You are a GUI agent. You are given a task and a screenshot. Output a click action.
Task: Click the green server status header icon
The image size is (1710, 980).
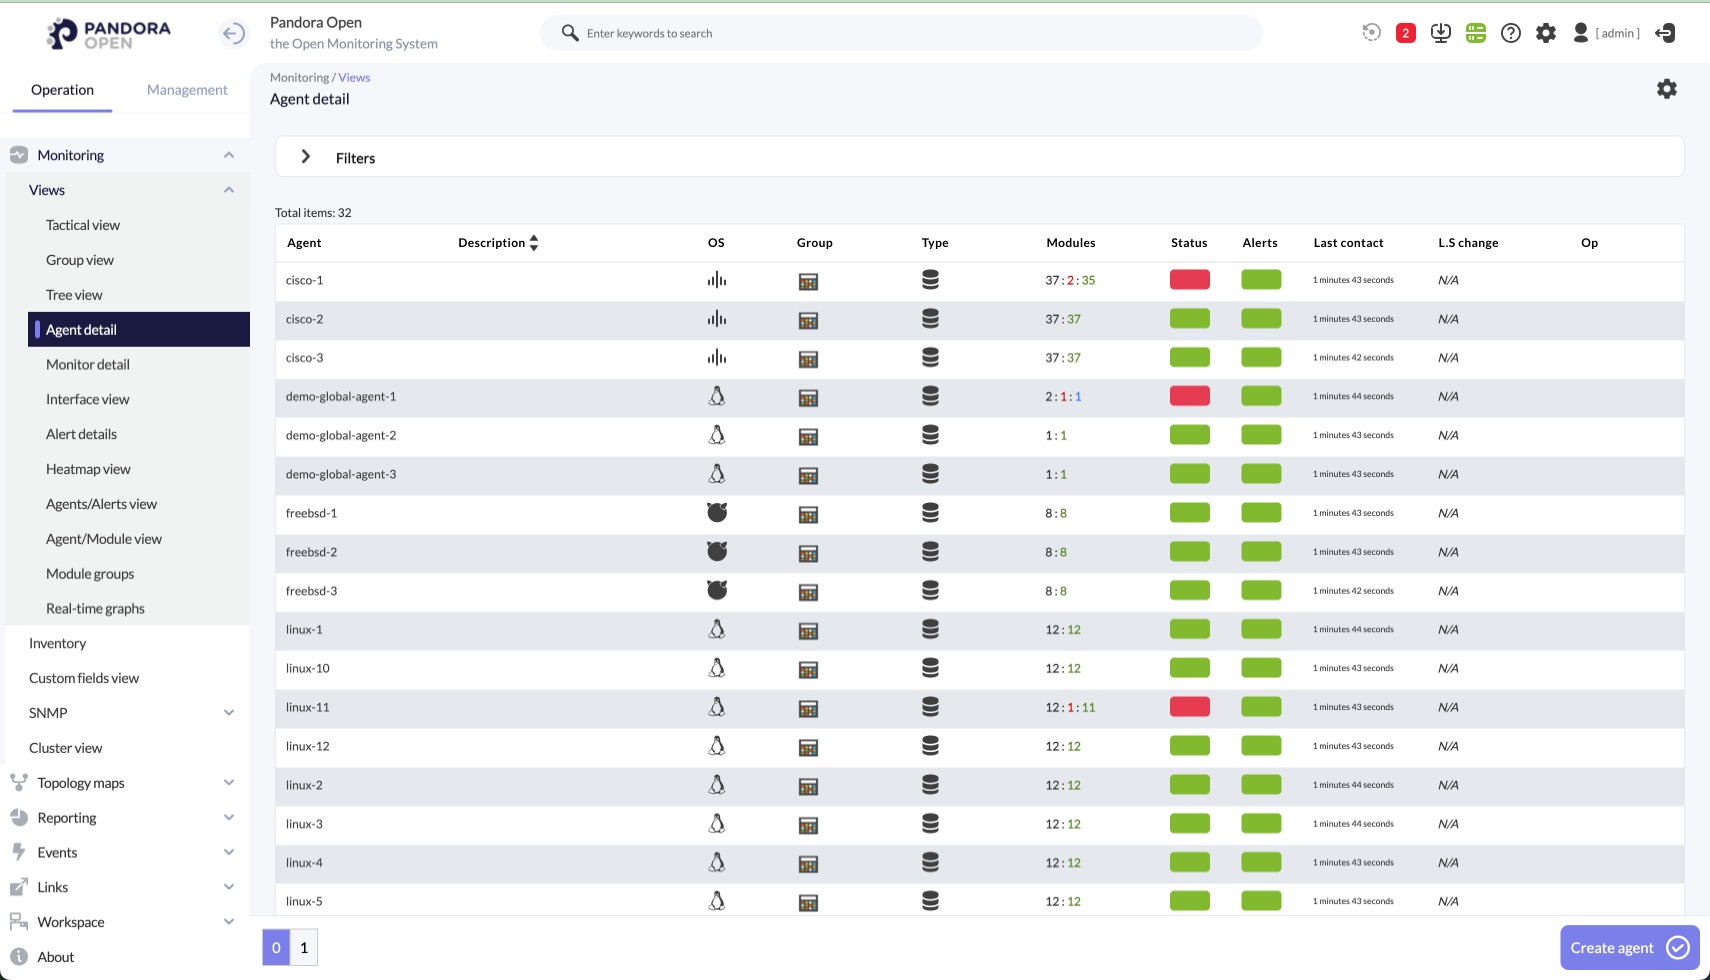[x=1475, y=33]
